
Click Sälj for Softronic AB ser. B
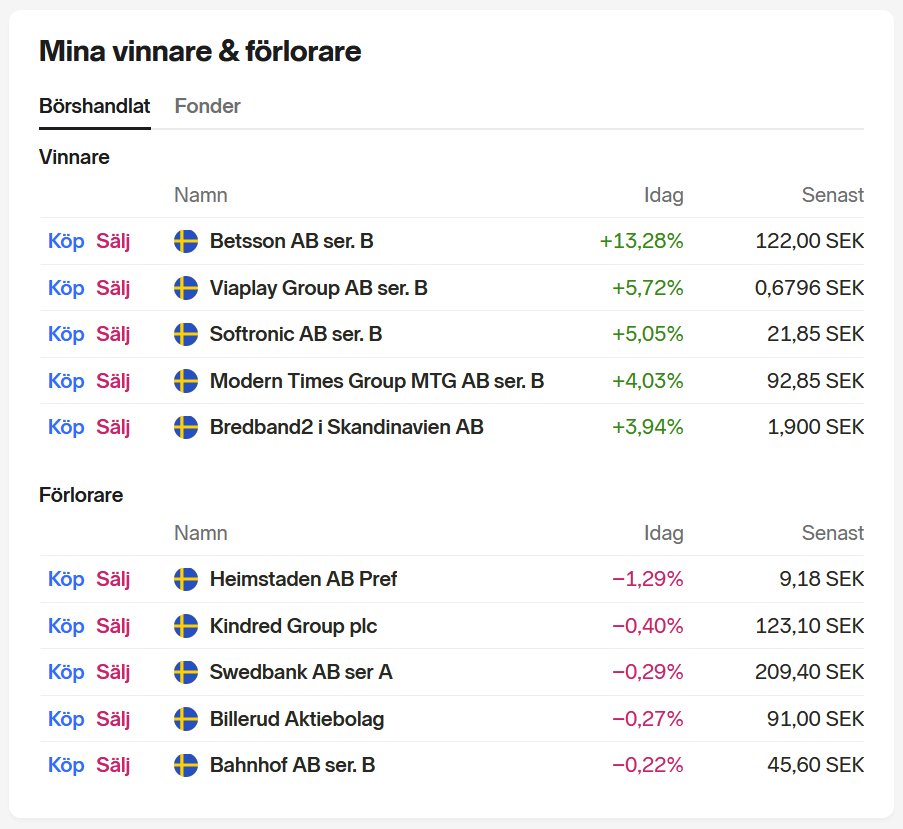(x=113, y=334)
